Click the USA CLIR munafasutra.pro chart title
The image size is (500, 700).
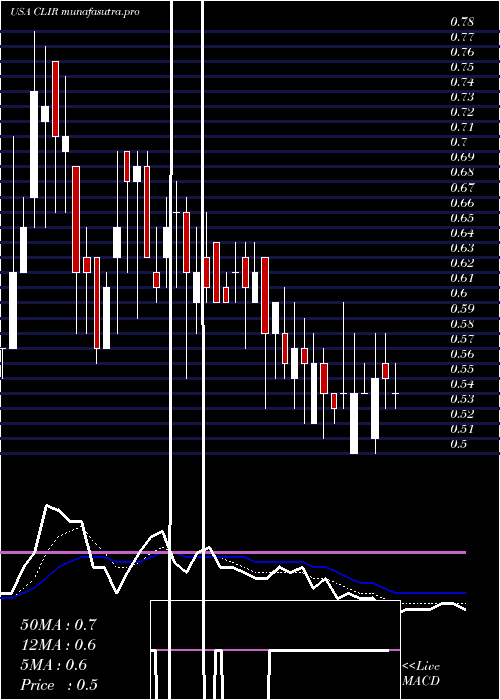[75, 12]
